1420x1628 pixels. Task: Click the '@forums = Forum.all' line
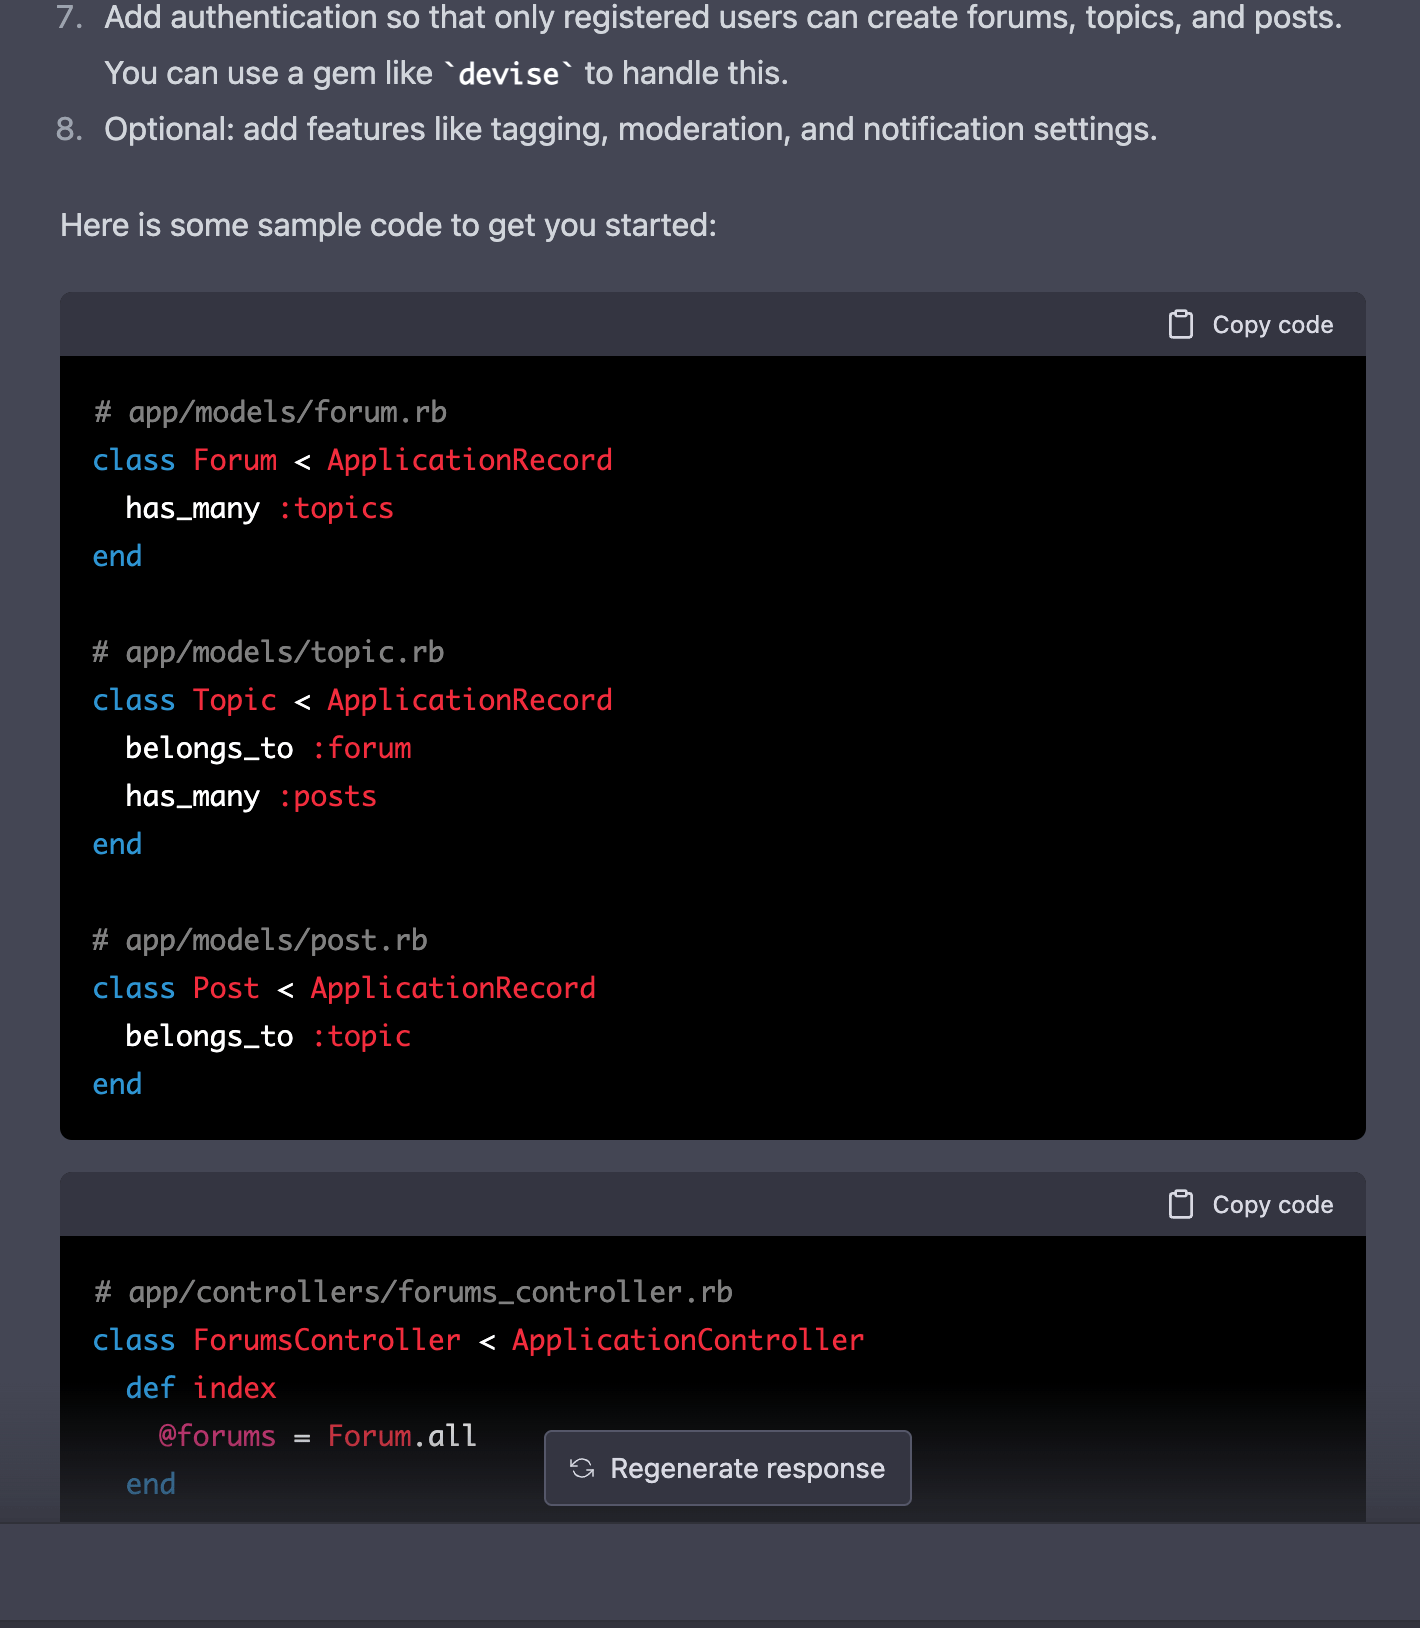tap(317, 1436)
